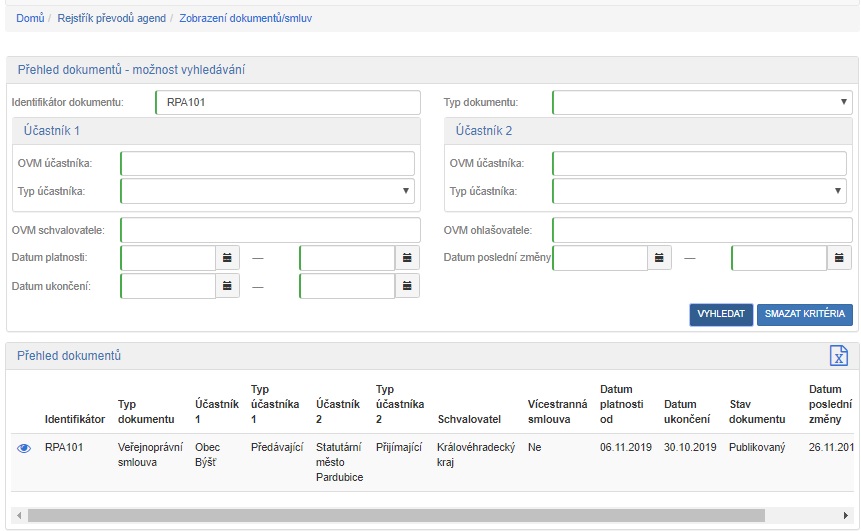Open Rejstřík převodů agend breadcrumb
The image size is (861, 531).
[111, 18]
